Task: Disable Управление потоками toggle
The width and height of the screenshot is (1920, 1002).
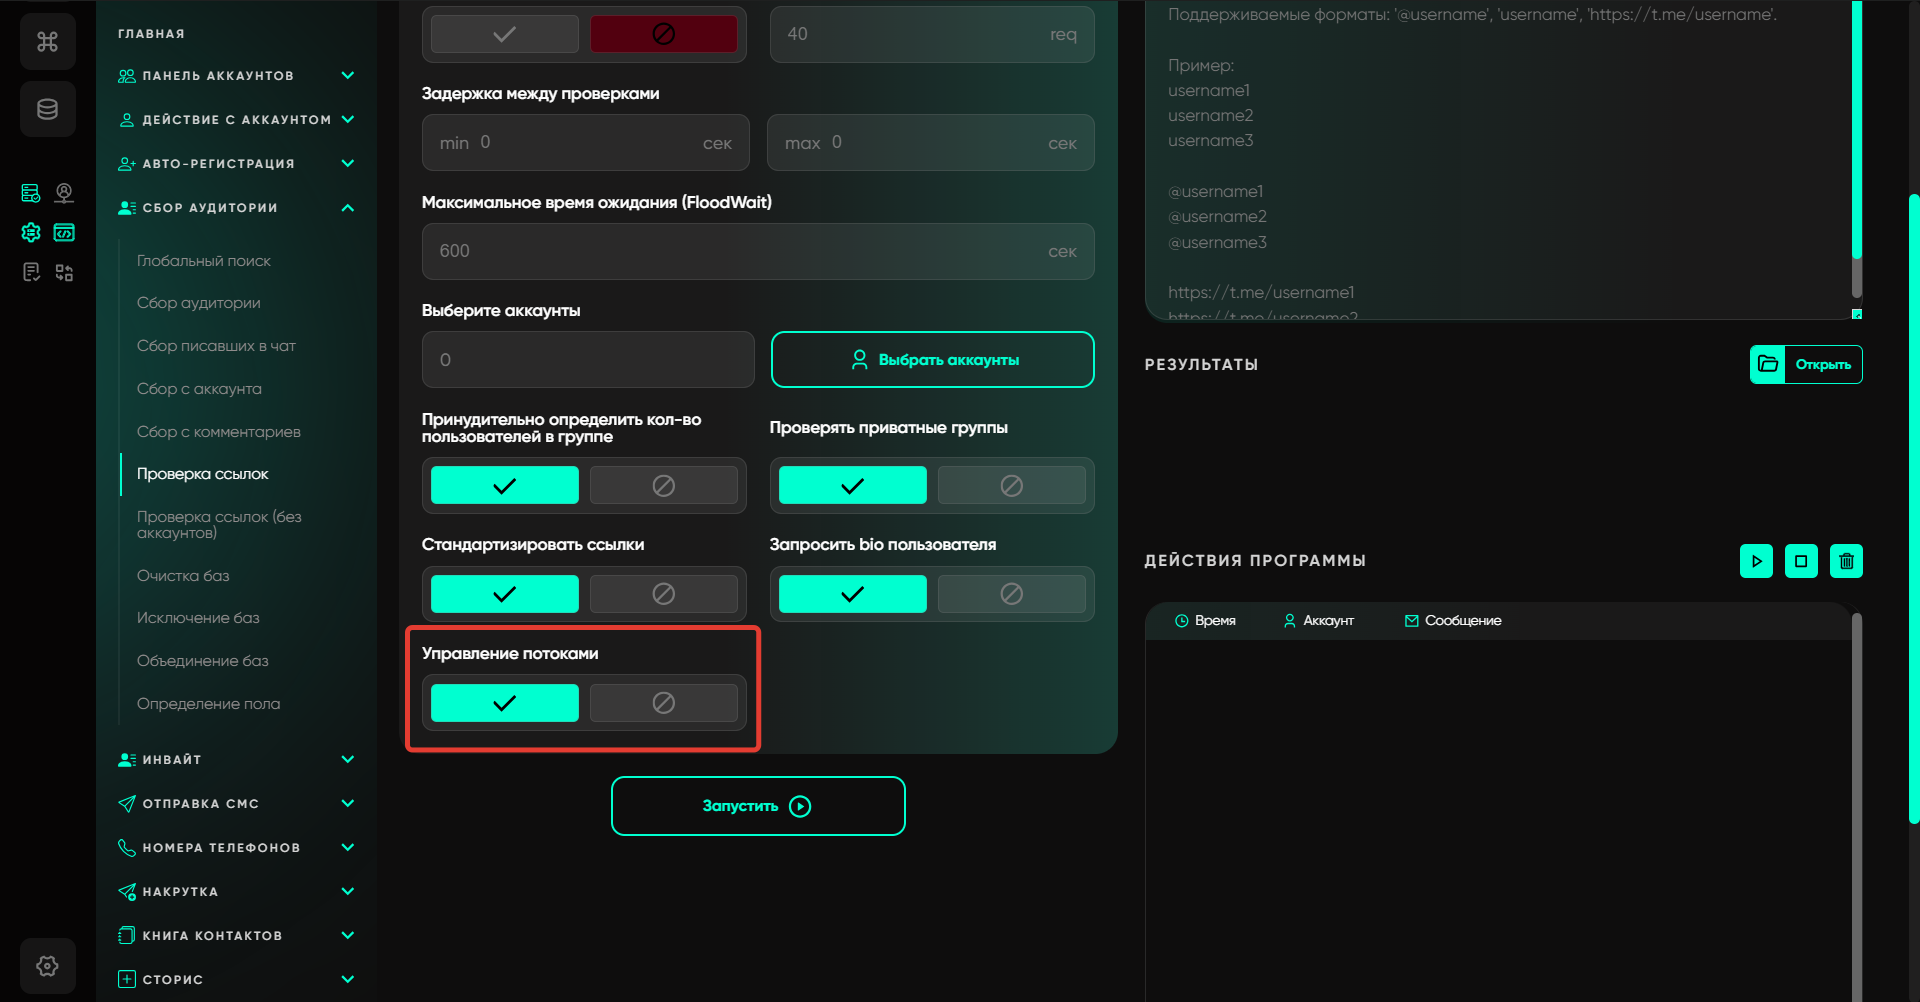Action: pyautogui.click(x=663, y=703)
